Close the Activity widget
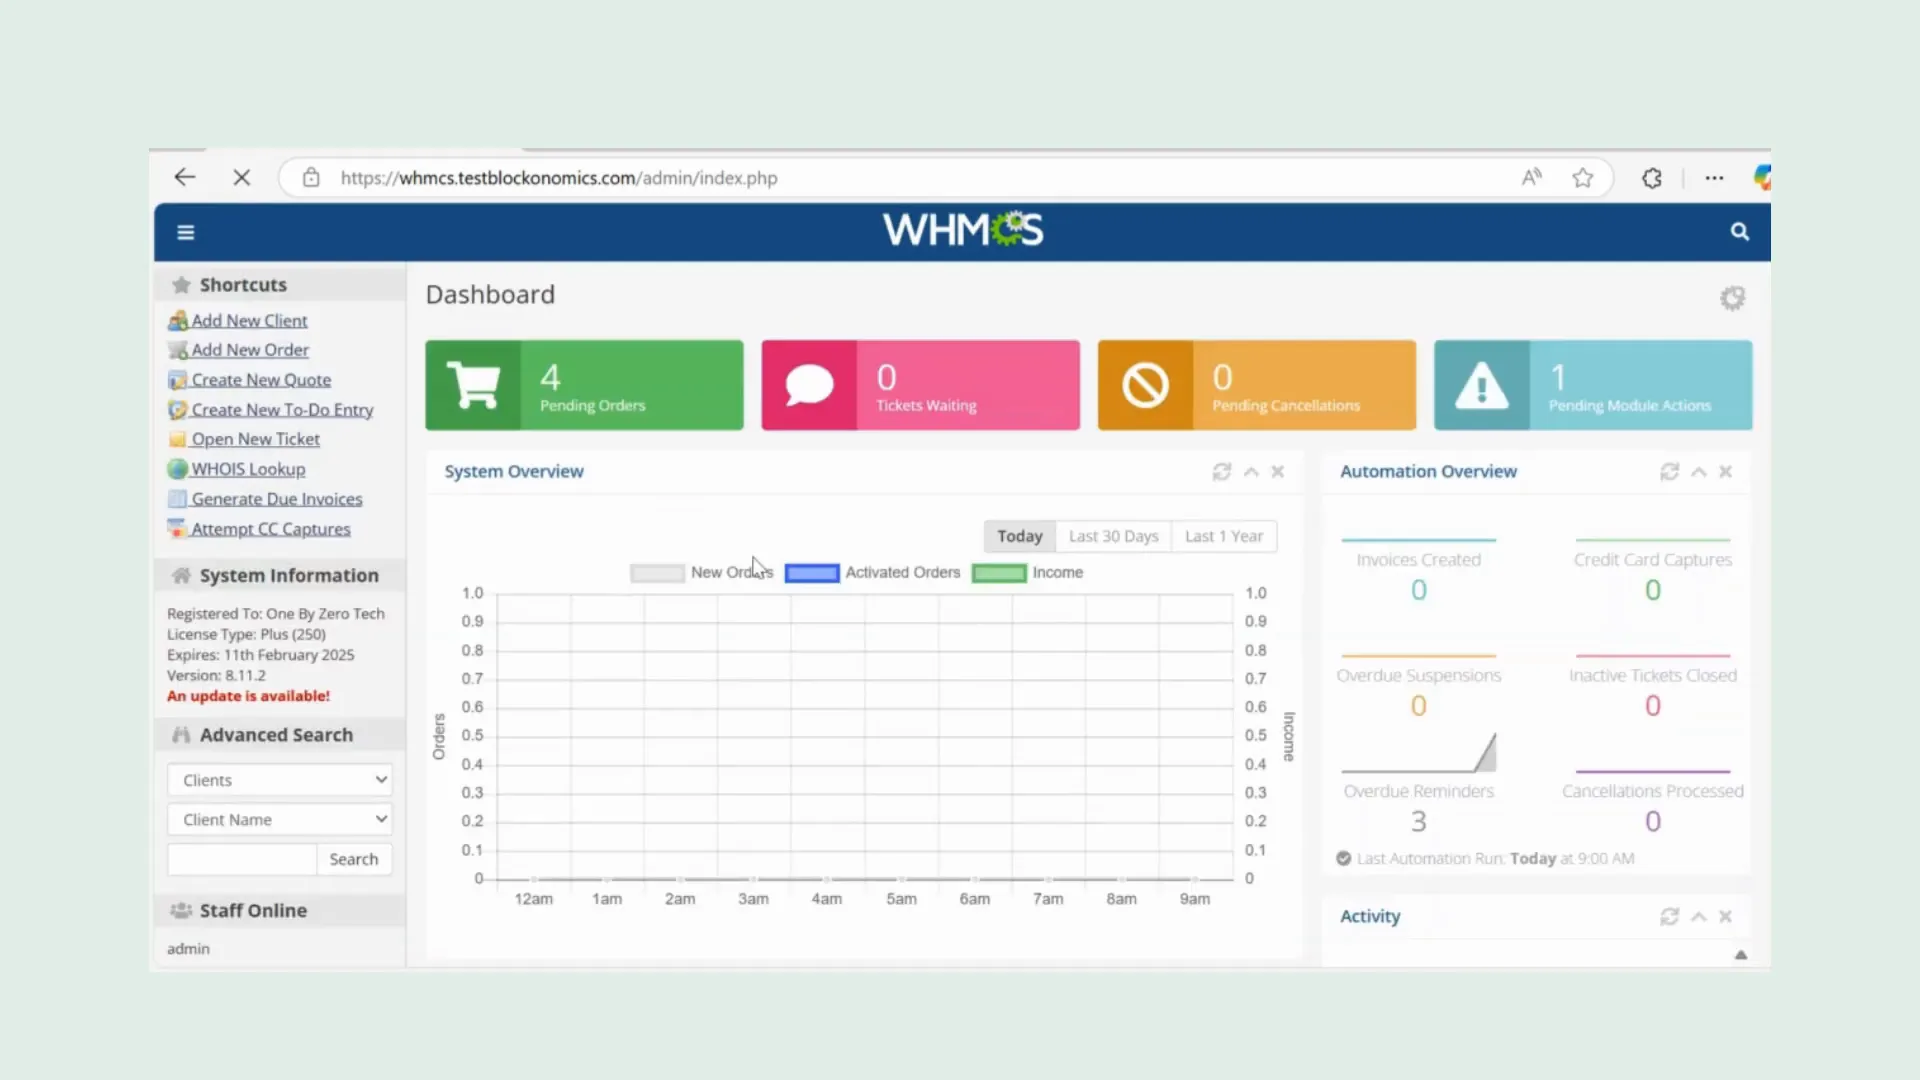Screen dimensions: 1920x1080 [x=1725, y=916]
